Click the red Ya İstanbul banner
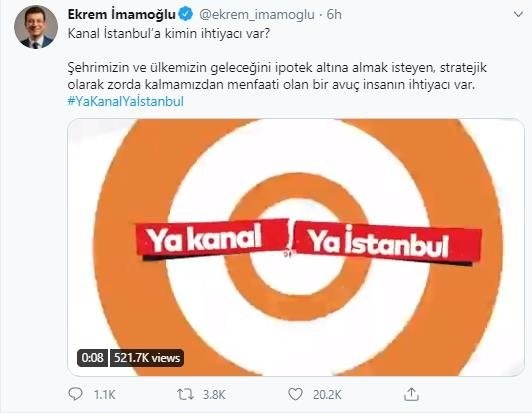The width and height of the screenshot is (532, 413). pyautogui.click(x=388, y=243)
